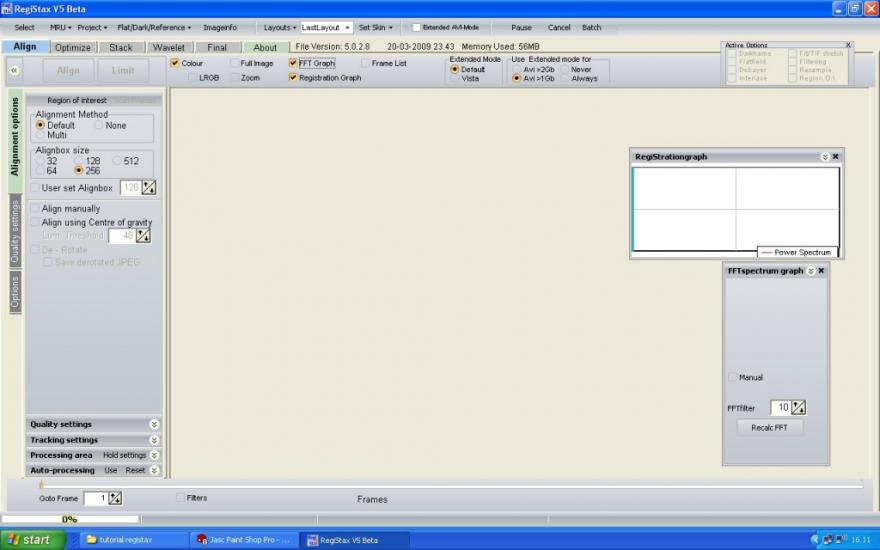Click the Cancel button
The height and width of the screenshot is (550, 880).
coord(559,28)
